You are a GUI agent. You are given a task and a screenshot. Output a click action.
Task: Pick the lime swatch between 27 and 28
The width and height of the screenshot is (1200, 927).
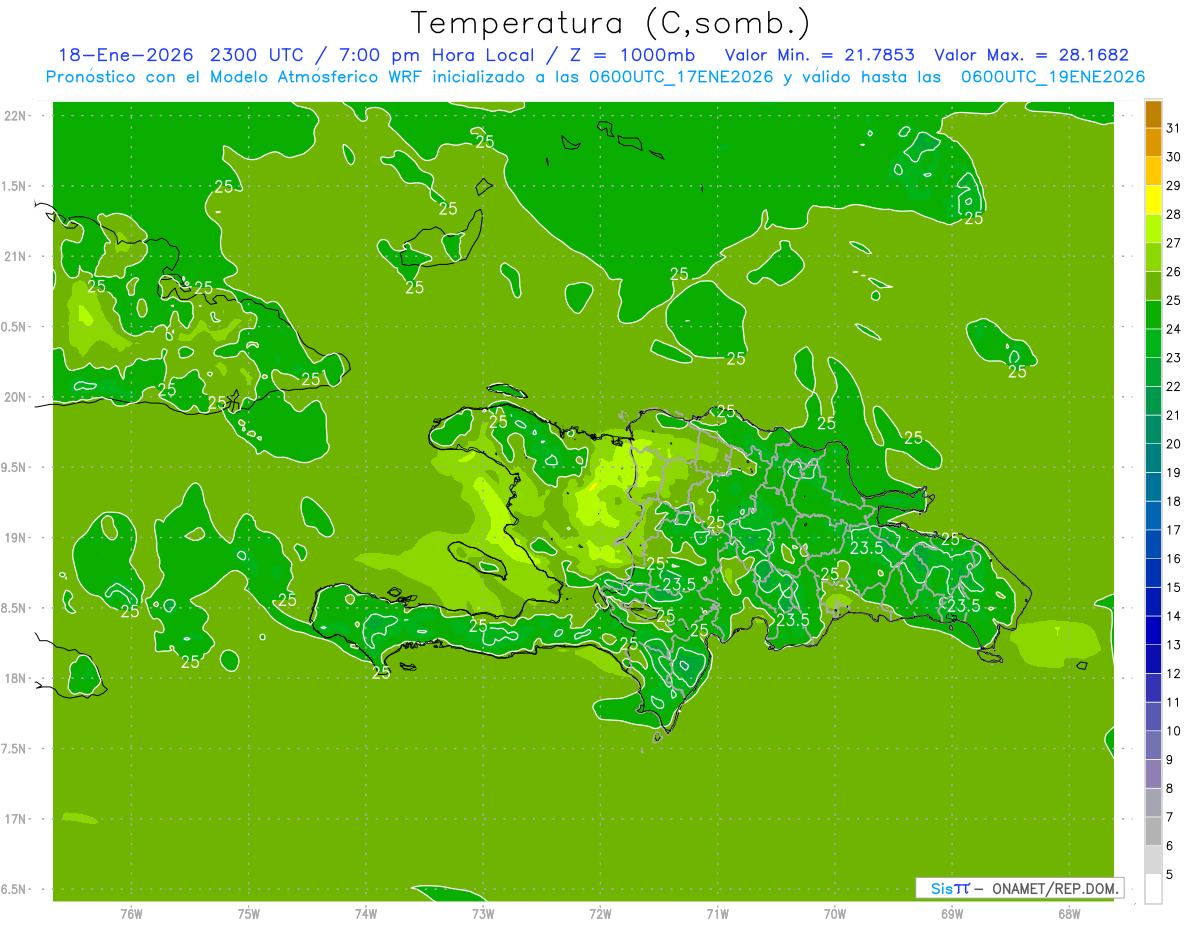[1153, 229]
